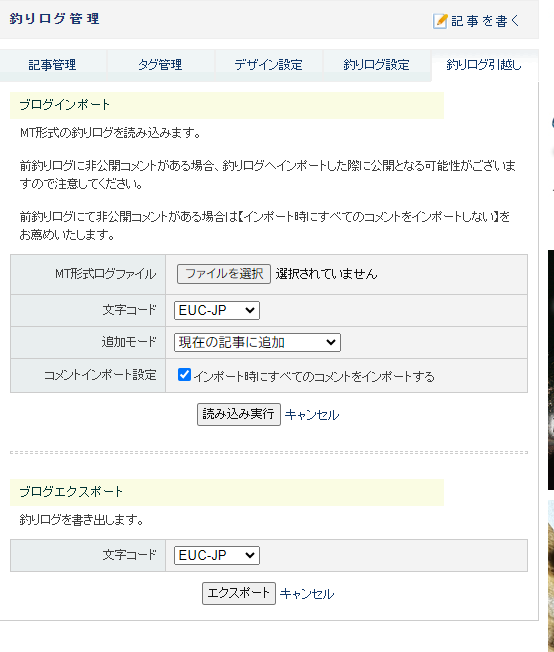Open the 釣りログ設定 tab
This screenshot has width=554, height=652.
376,65
